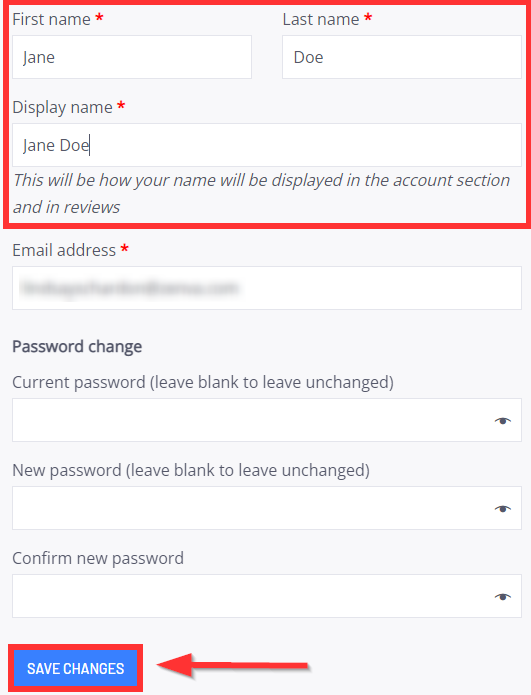Click the Confirm new password label
The width and height of the screenshot is (531, 695).
98,558
